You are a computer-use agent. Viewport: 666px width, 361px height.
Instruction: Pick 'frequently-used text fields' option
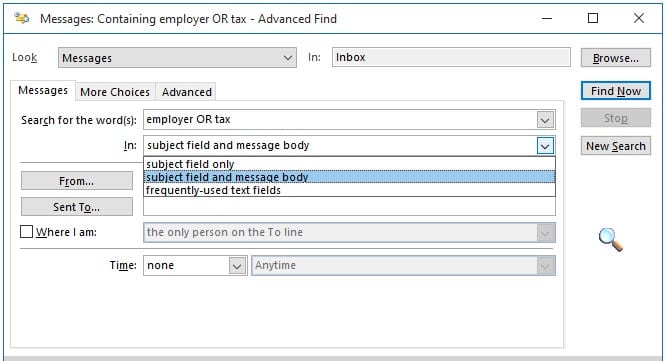349,190
